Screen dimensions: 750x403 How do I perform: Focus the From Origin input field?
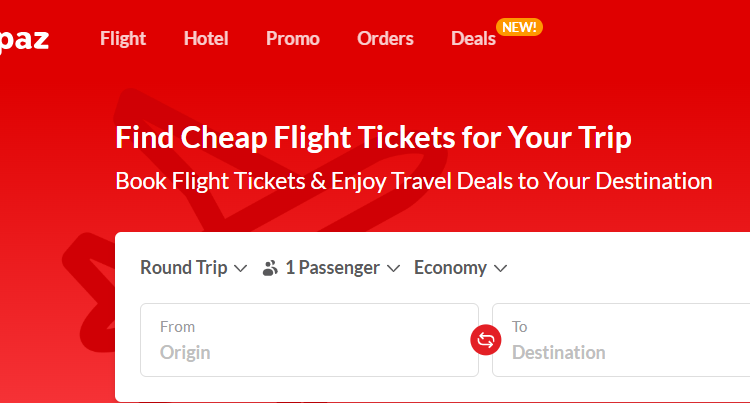point(309,340)
